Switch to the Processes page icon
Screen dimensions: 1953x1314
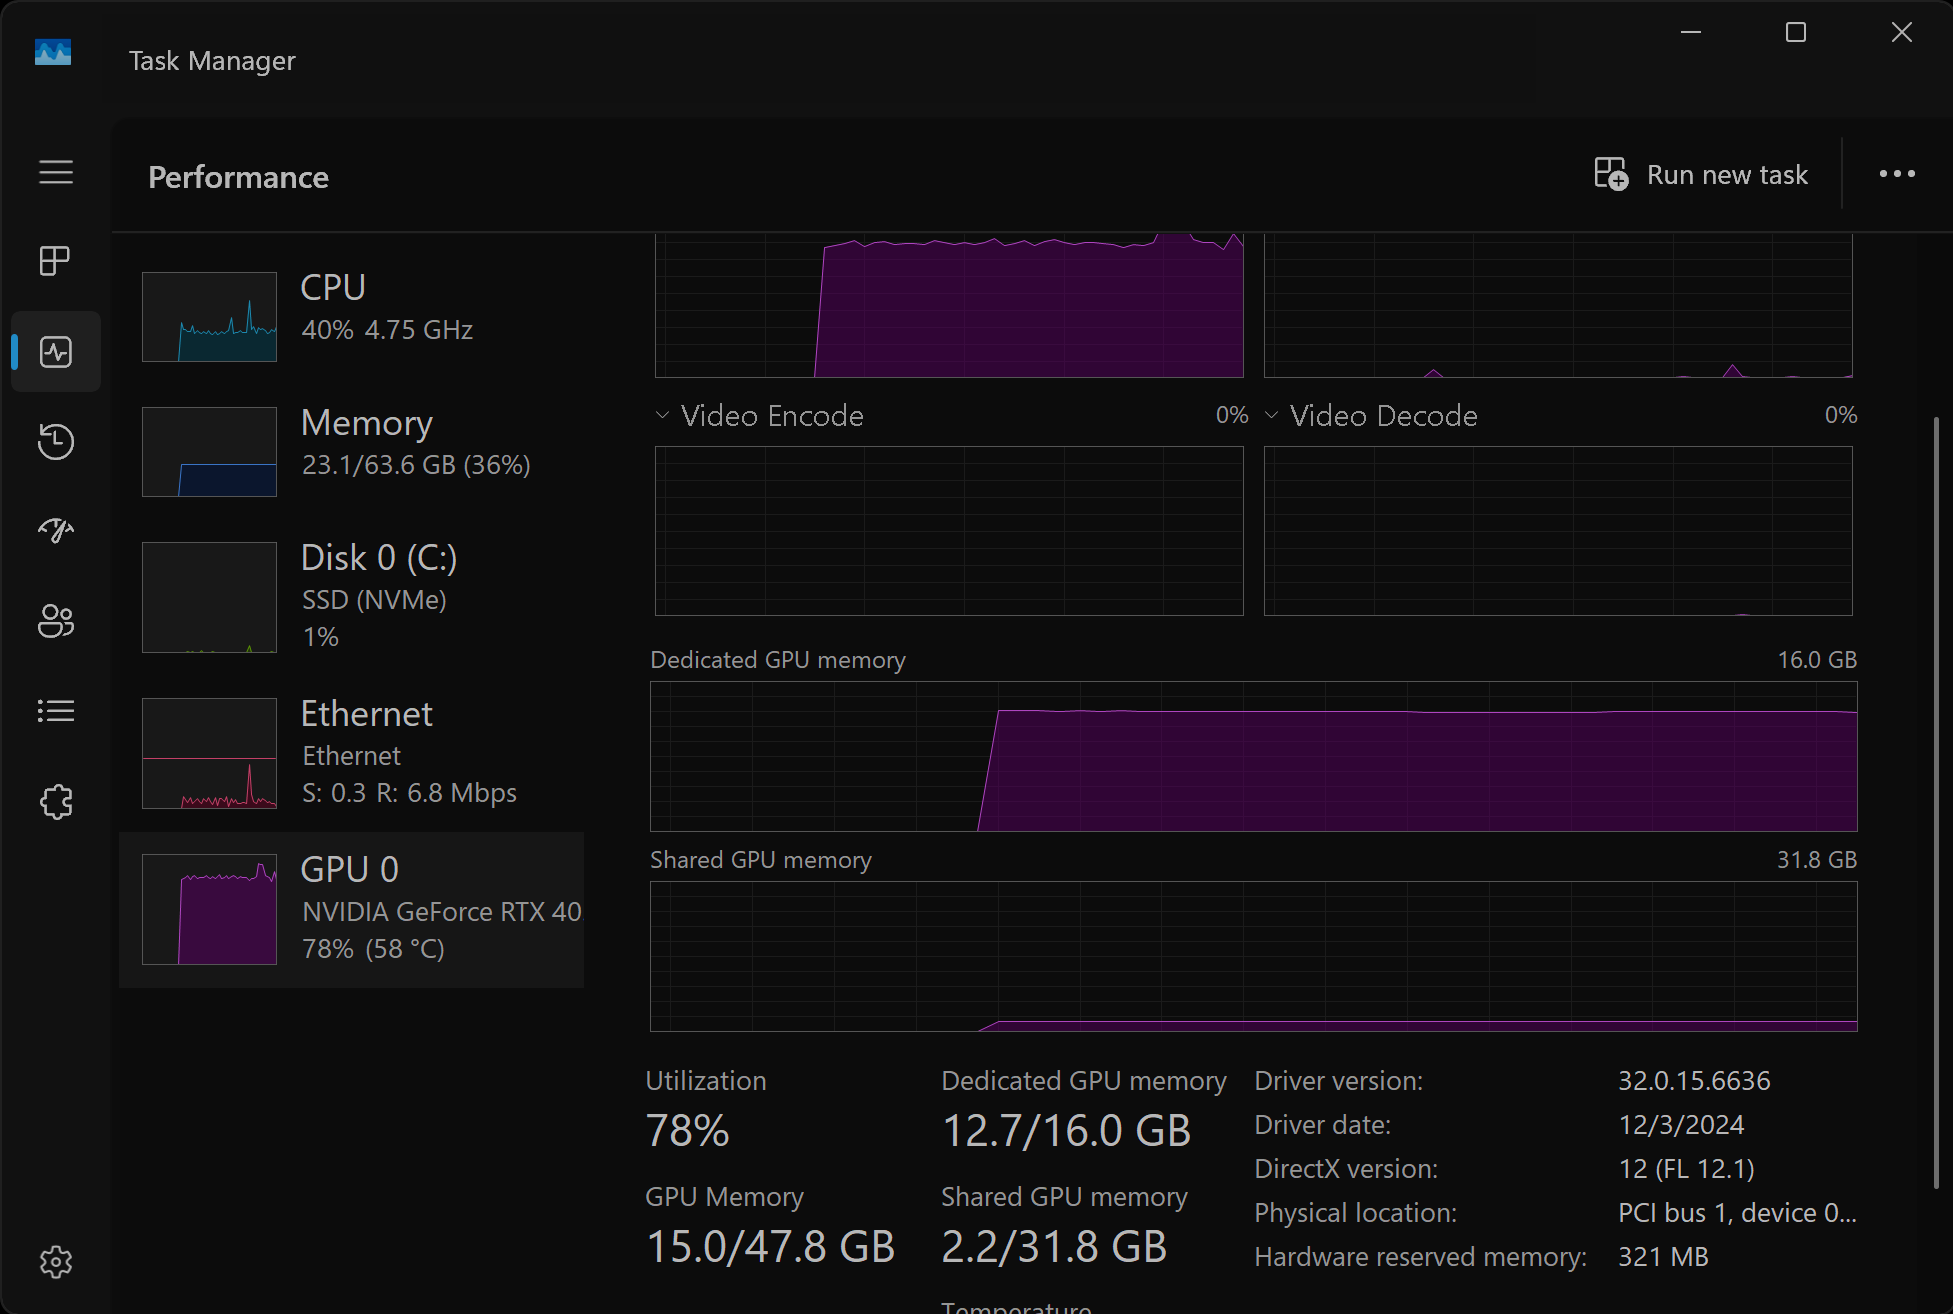click(55, 261)
